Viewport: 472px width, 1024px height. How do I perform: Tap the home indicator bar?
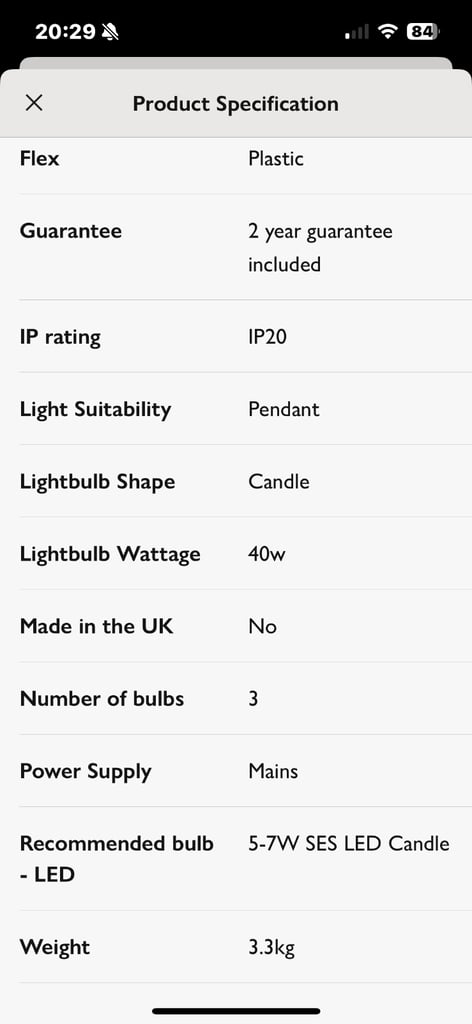236,1011
